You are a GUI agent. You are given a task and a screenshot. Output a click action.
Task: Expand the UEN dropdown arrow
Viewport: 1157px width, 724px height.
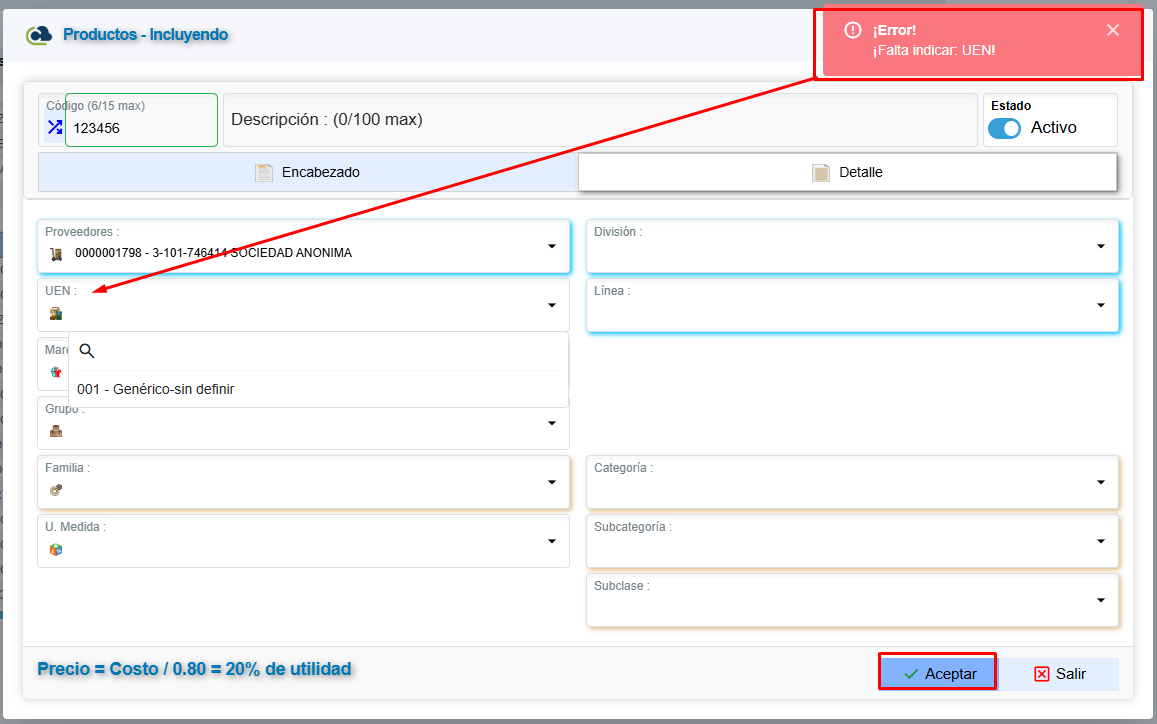tap(552, 306)
